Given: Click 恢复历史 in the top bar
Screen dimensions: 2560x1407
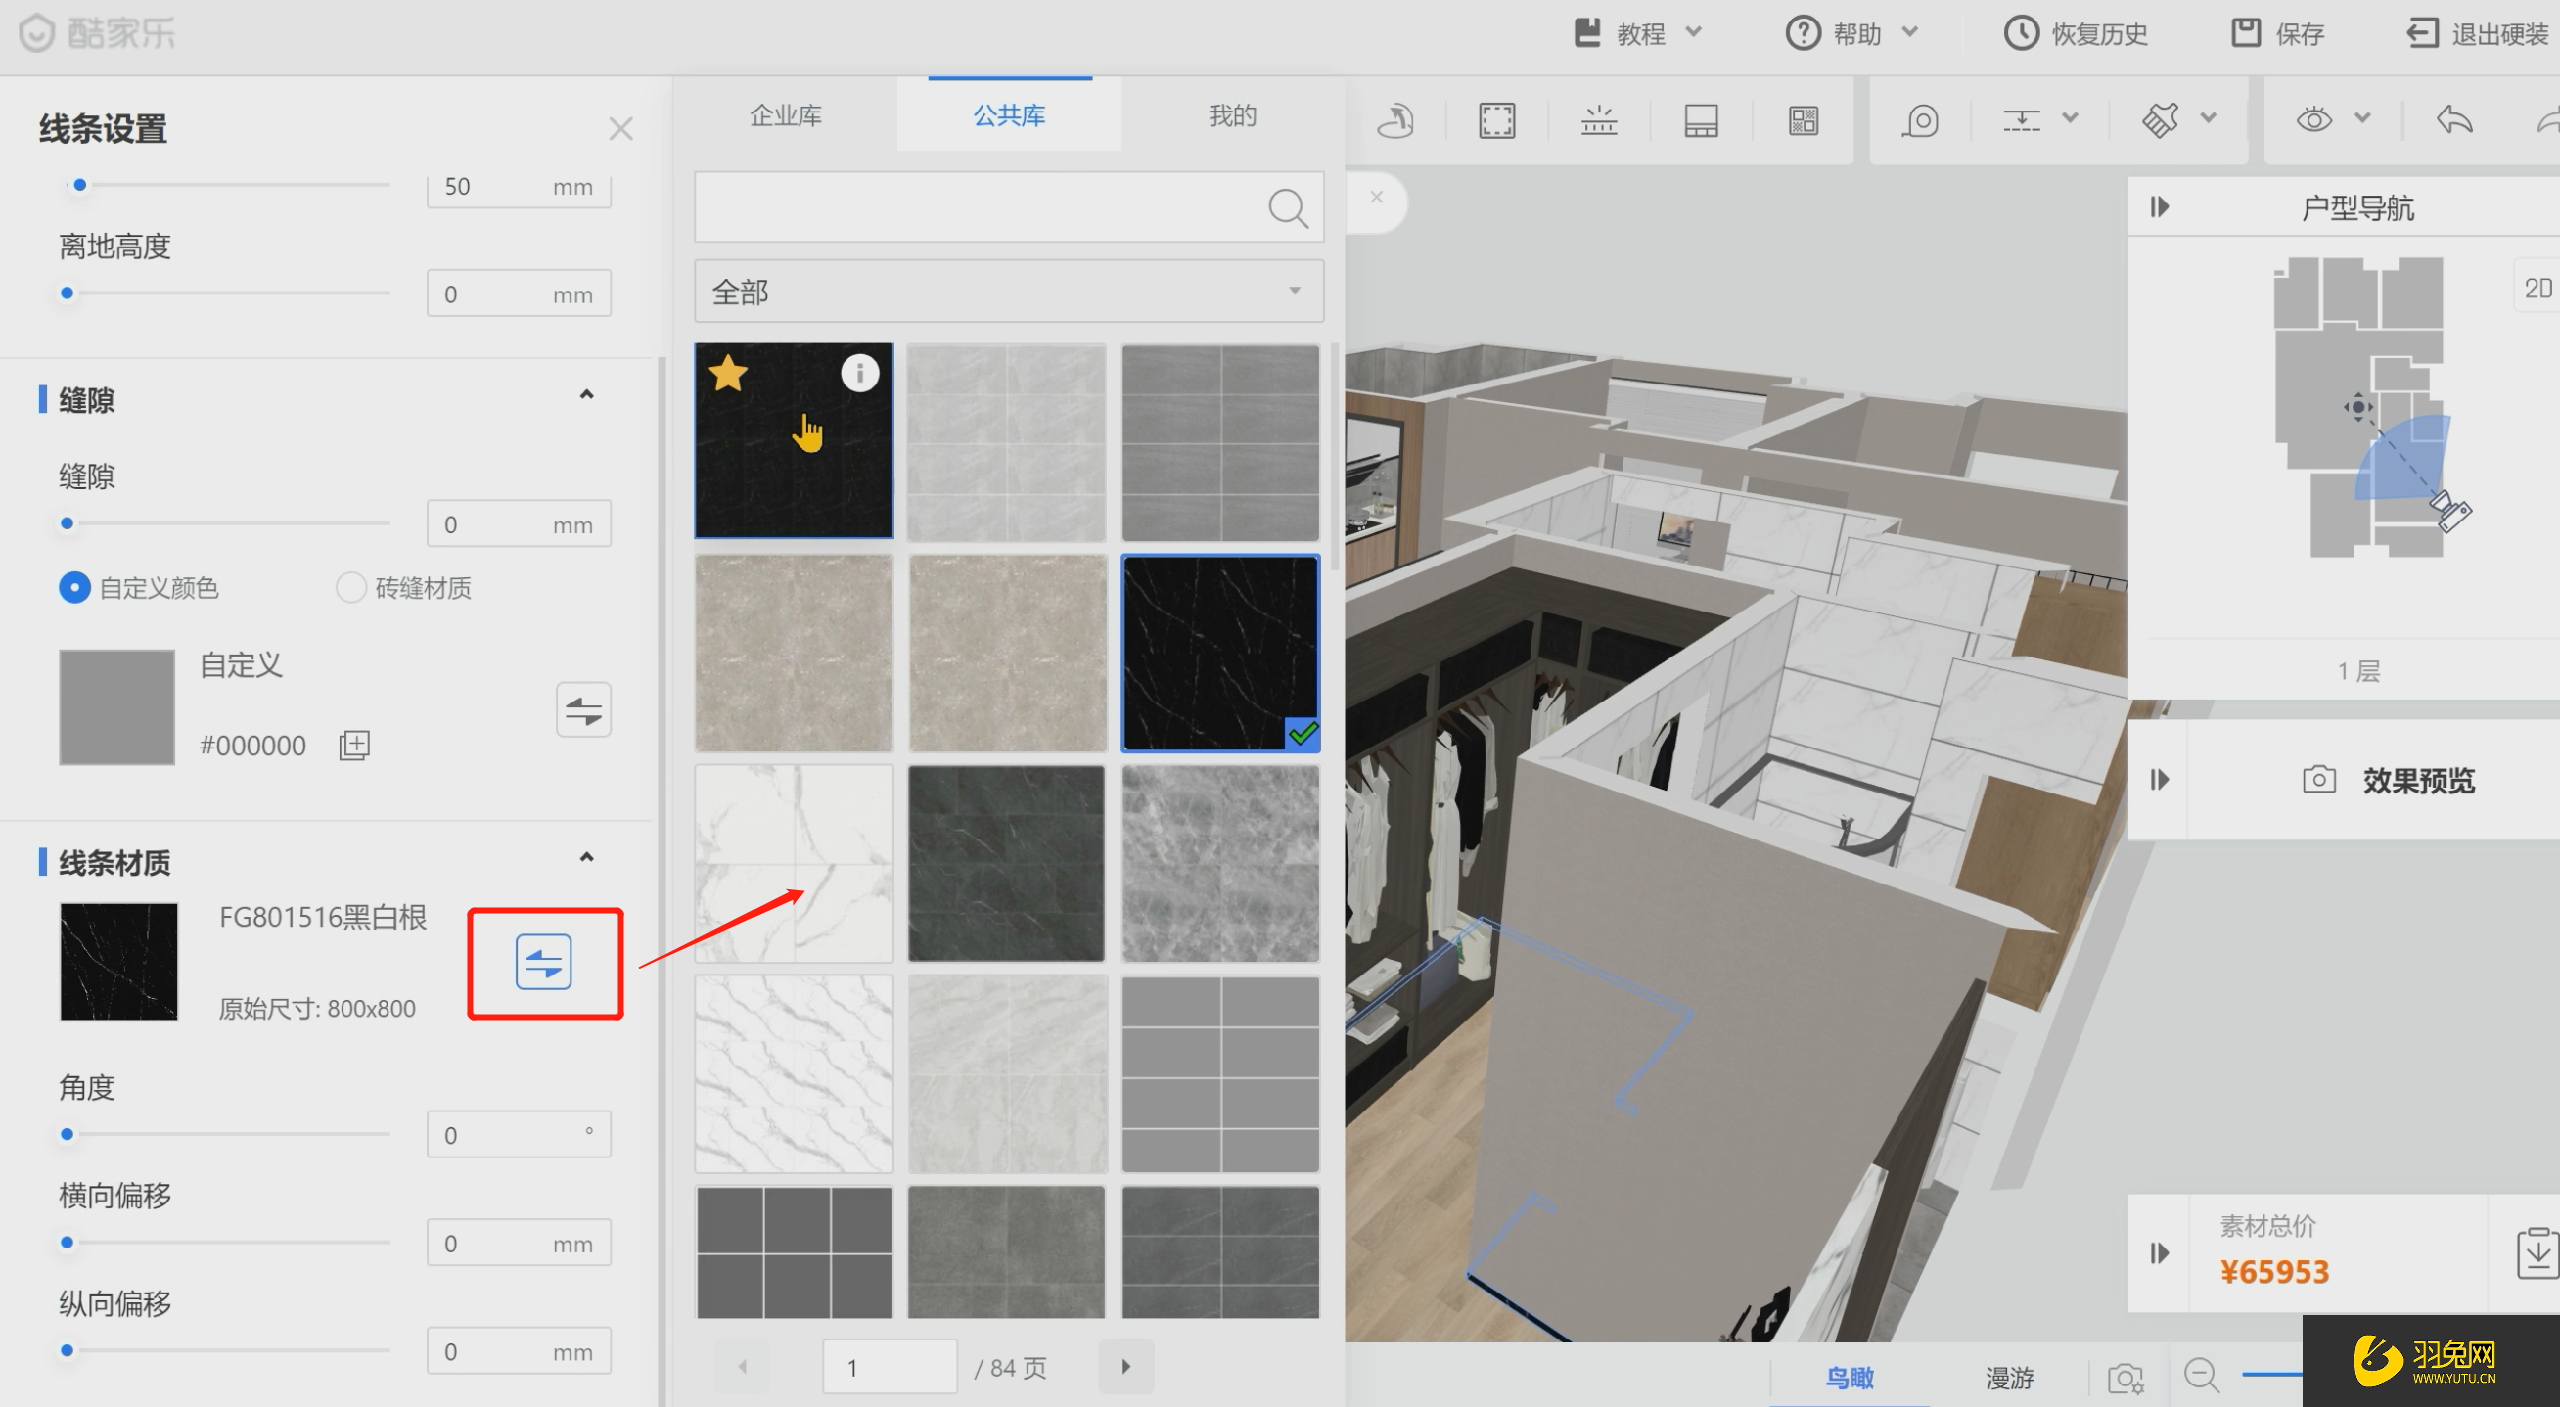Looking at the screenshot, I should (x=2076, y=33).
